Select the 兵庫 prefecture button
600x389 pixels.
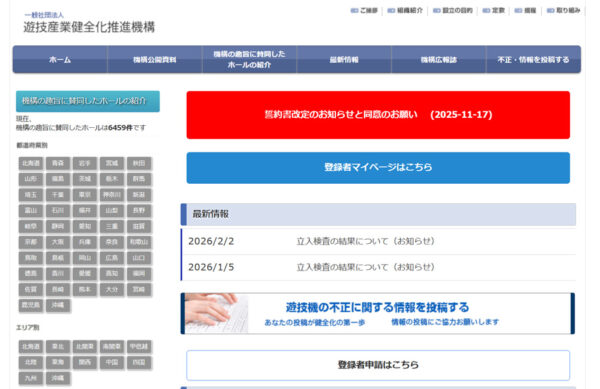(x=85, y=242)
